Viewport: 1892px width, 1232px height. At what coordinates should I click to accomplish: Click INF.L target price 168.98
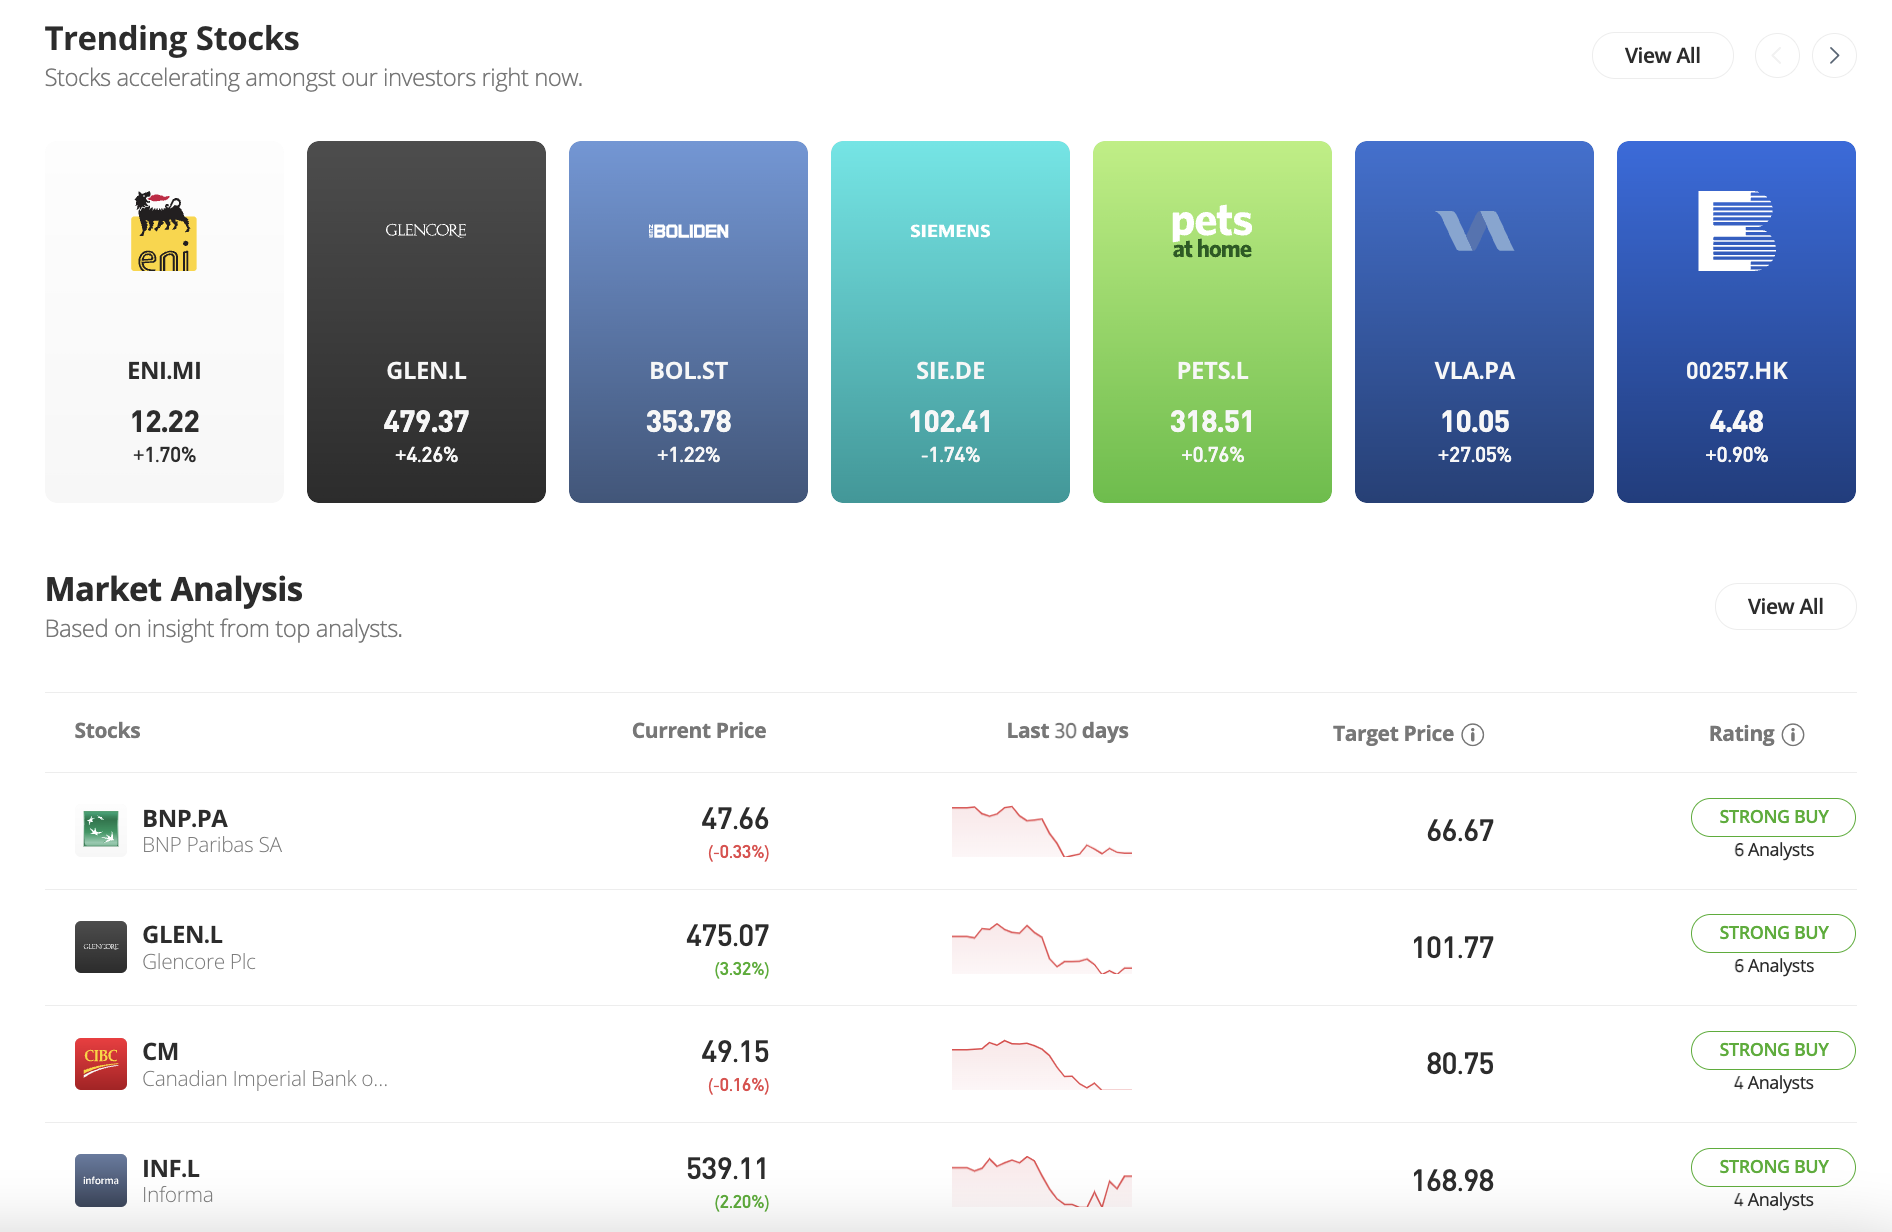(x=1452, y=1181)
